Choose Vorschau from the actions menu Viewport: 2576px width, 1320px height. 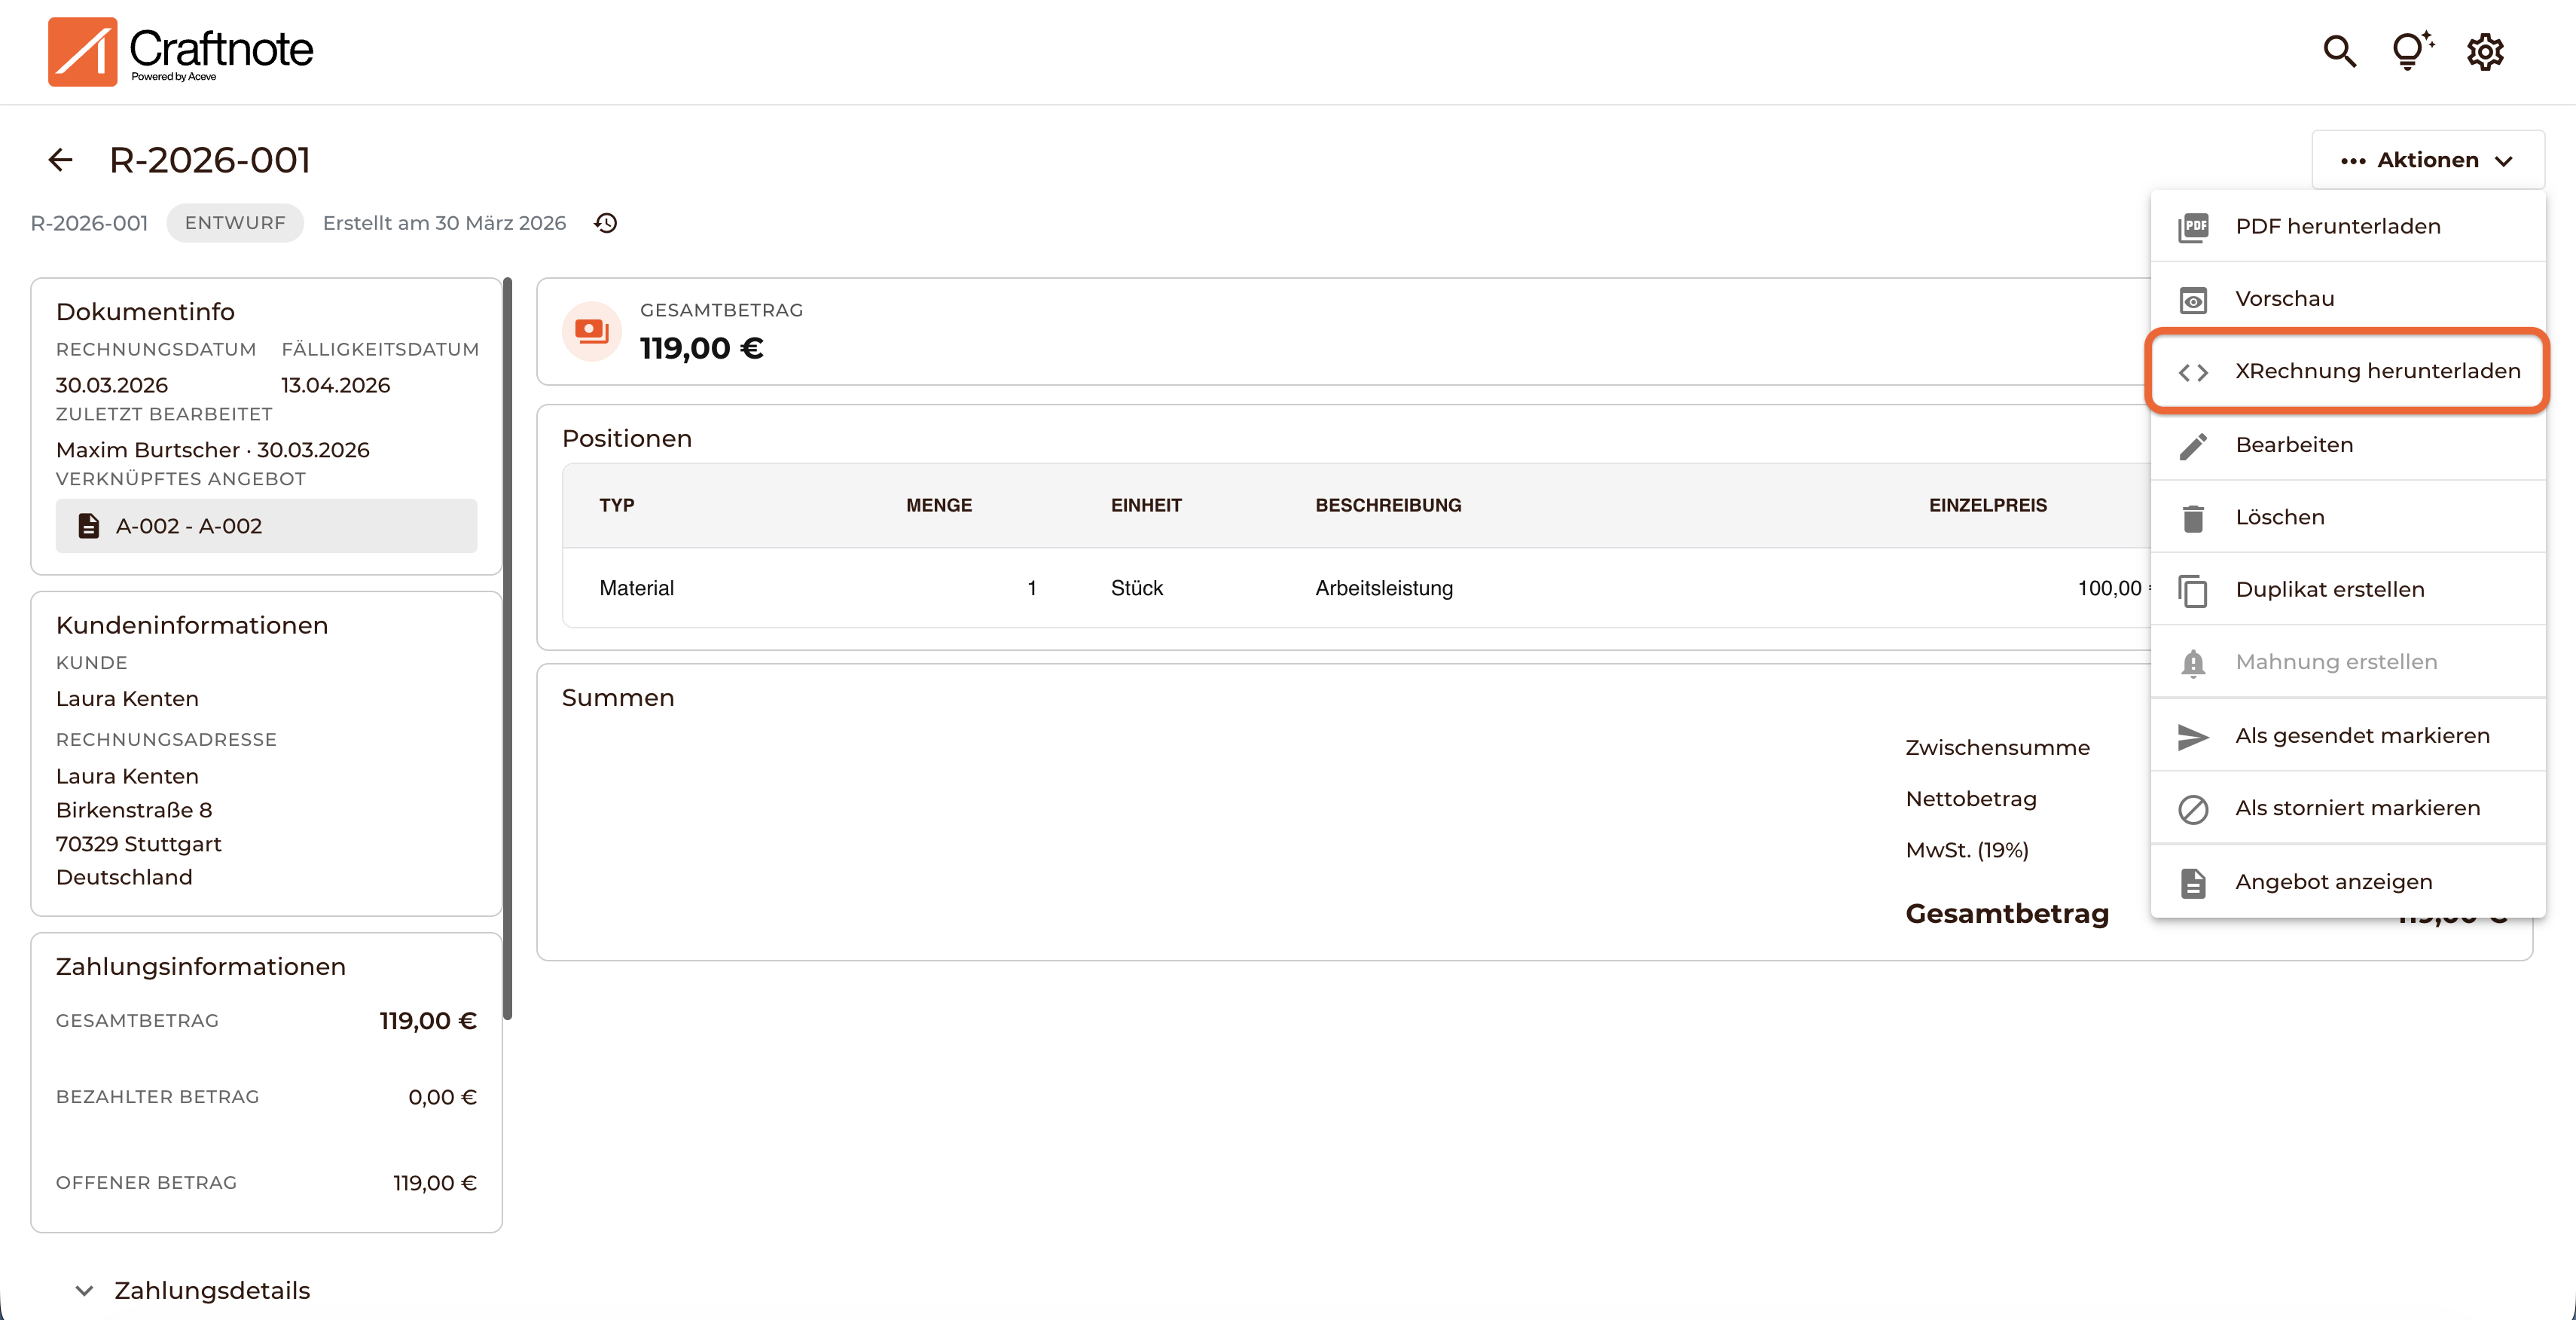click(x=2284, y=299)
